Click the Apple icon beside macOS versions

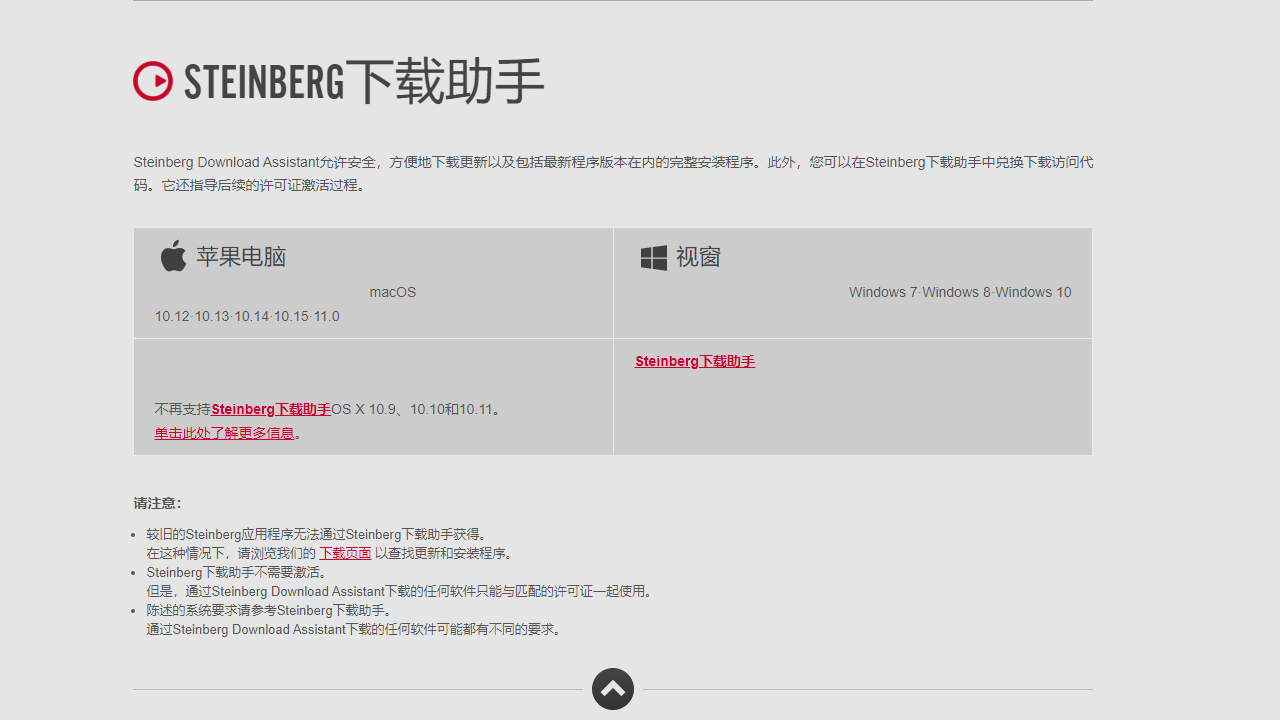[x=173, y=256]
